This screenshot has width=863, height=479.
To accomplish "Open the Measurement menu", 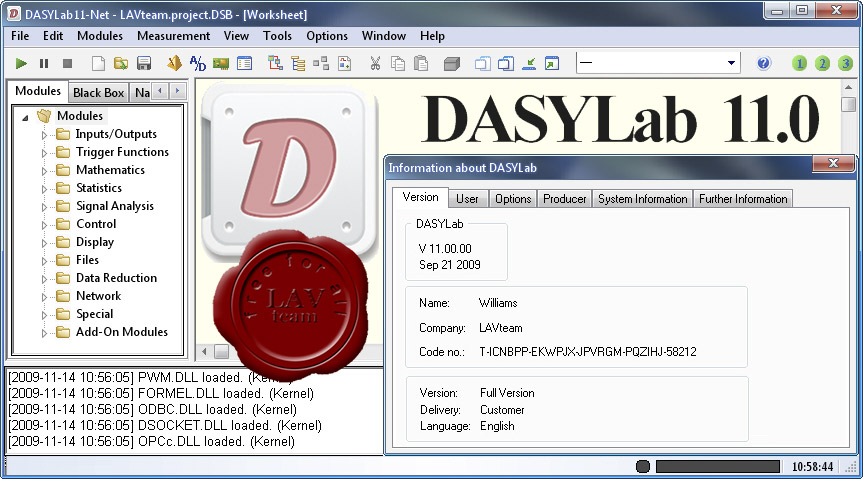I will click(173, 36).
